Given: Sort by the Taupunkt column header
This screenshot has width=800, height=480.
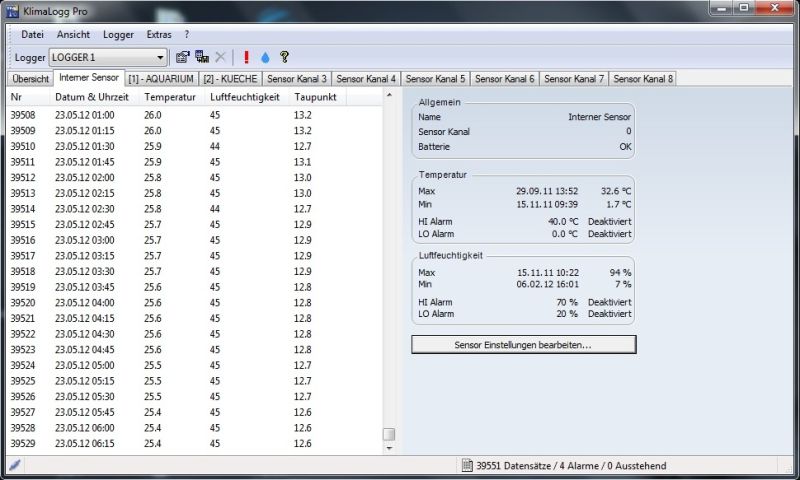Looking at the screenshot, I should tap(317, 97).
